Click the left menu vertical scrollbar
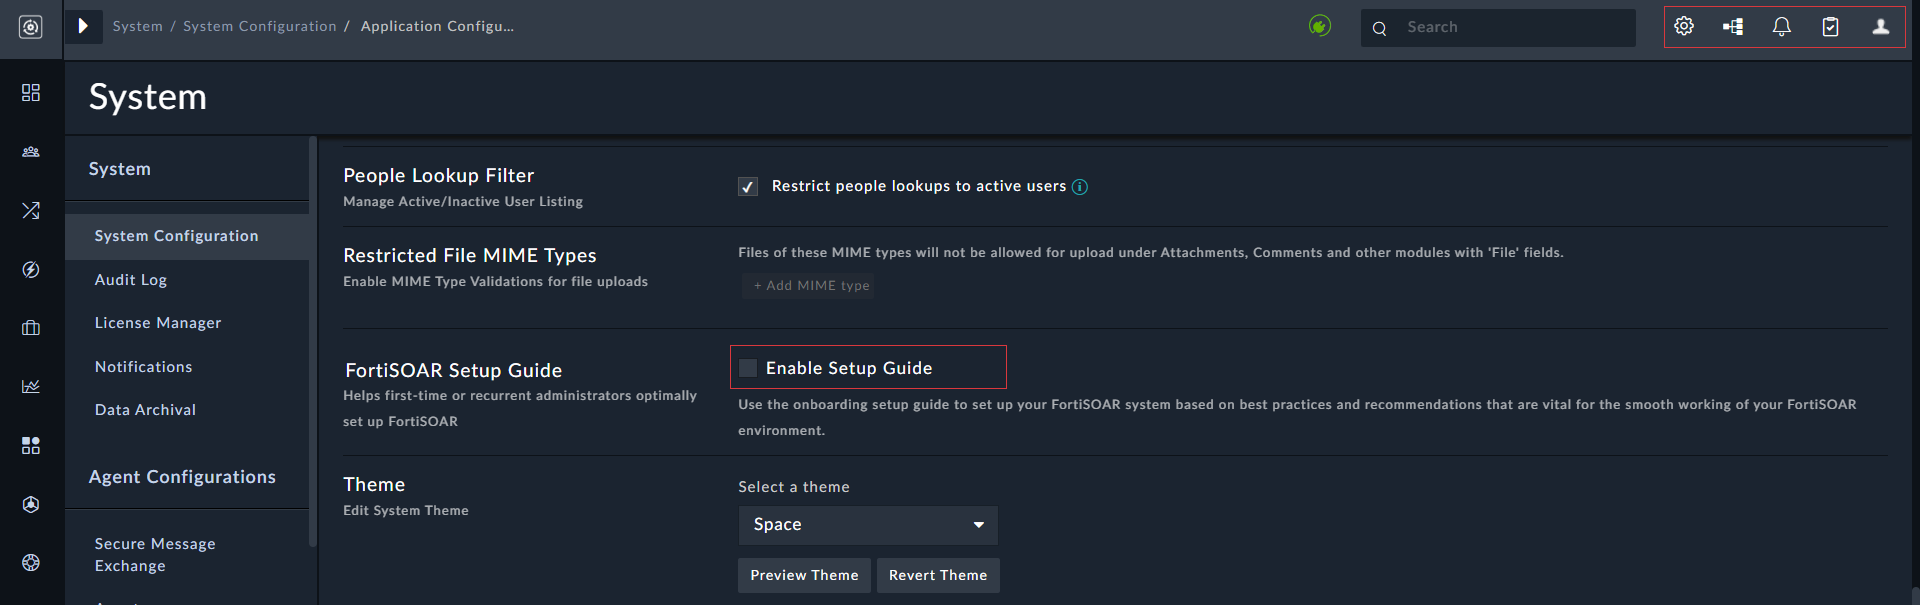 tap(313, 340)
